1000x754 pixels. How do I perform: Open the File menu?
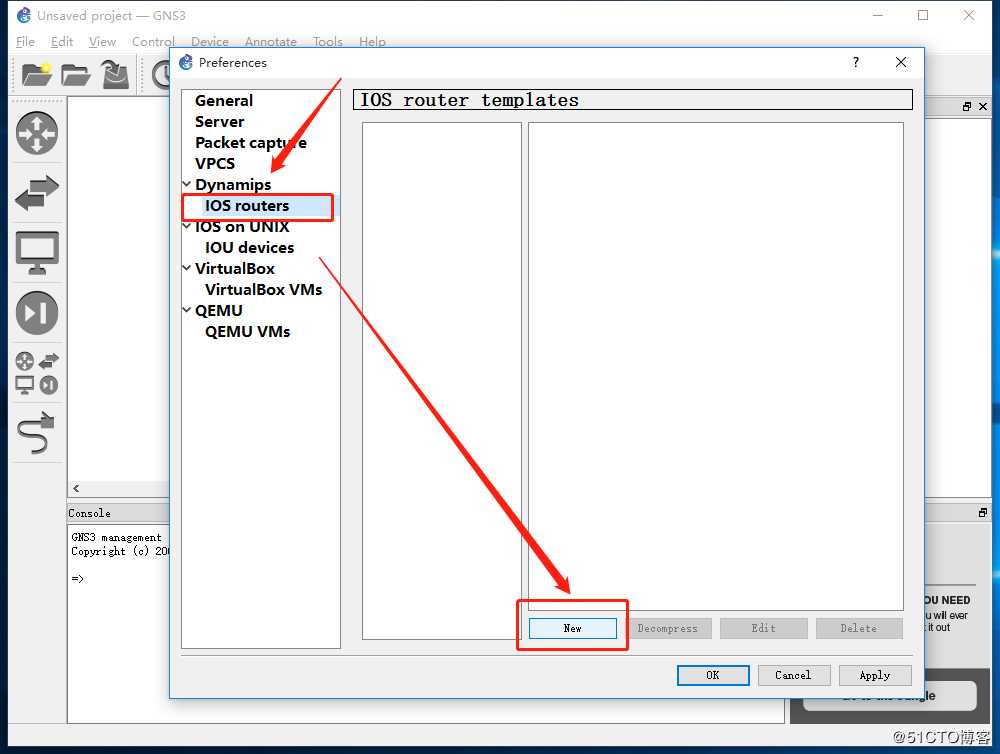click(x=26, y=41)
